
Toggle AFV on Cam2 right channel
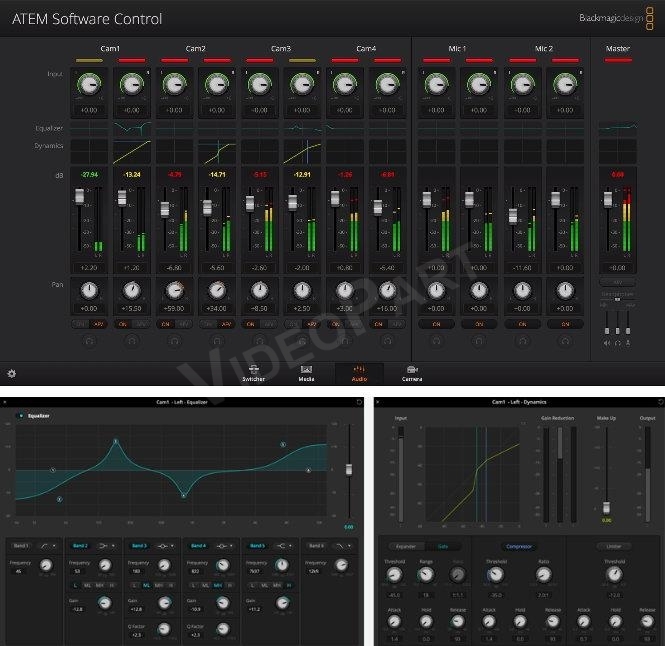(226, 324)
